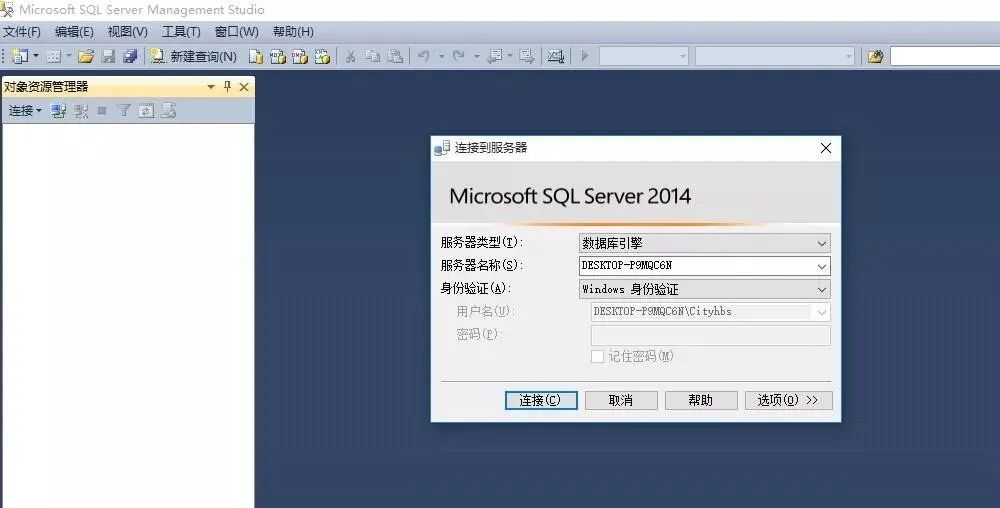The width and height of the screenshot is (1000, 508).
Task: Click the Undo arrow icon
Action: tap(424, 56)
